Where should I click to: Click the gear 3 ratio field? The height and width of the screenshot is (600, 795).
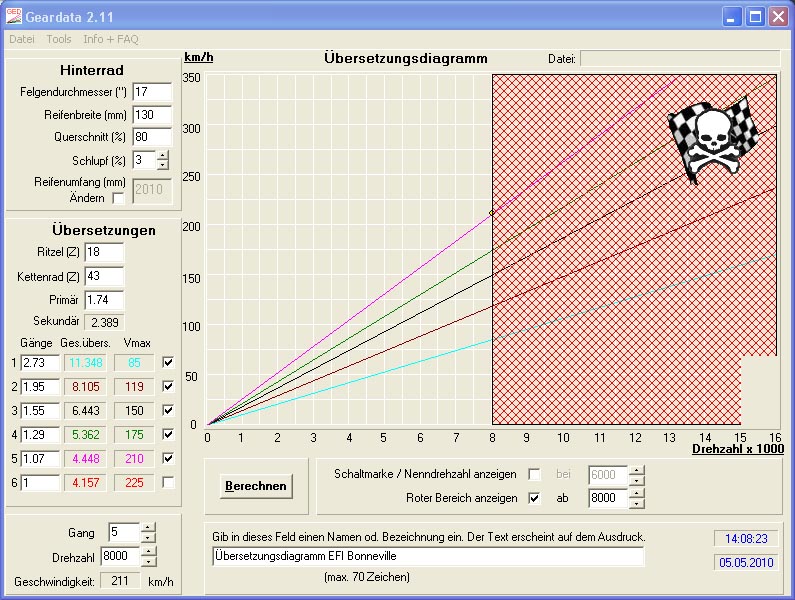tap(40, 410)
